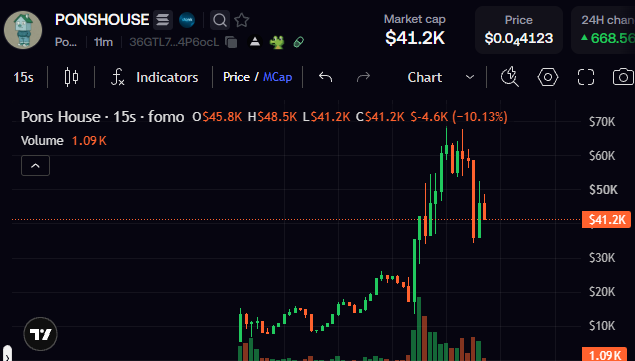Viewport: 635px width, 361px height.
Task: Click the $70K price axis label
Action: coord(602,122)
